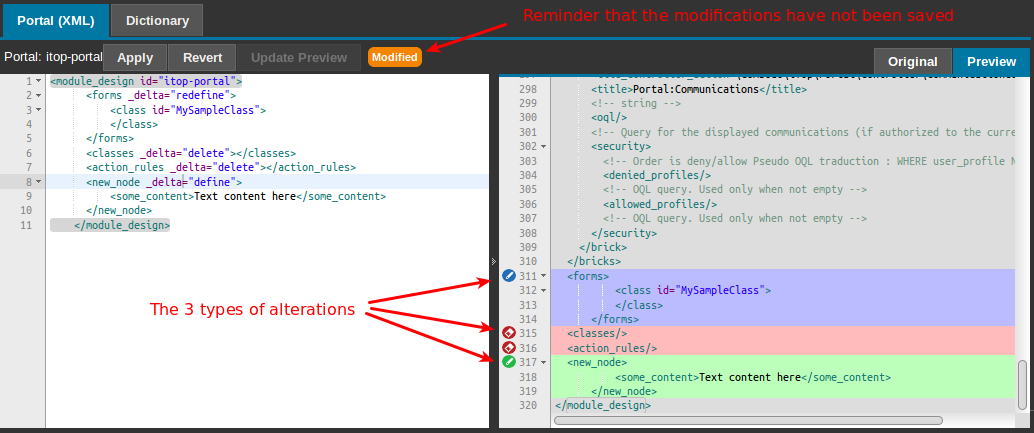Fold the forms block at line 2
Image resolution: width=1034 pixels, height=433 pixels.
click(38, 95)
